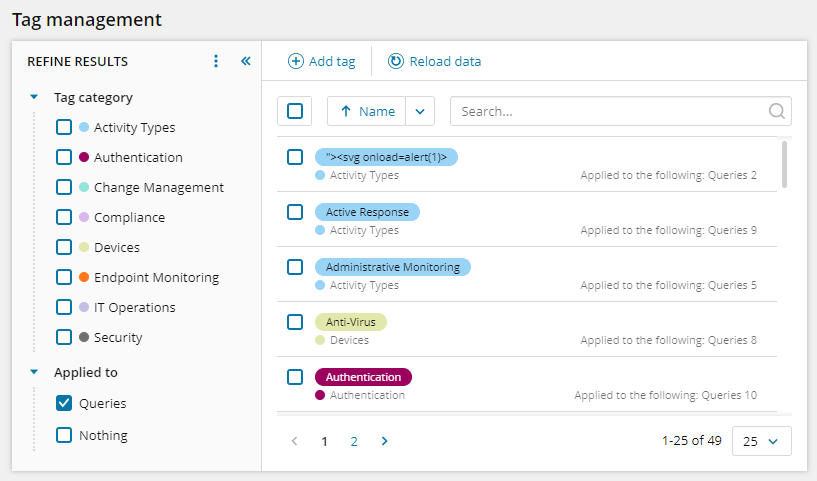The height and width of the screenshot is (481, 817).
Task: Click the blue Activity Types color dot in filters
Action: tap(84, 127)
